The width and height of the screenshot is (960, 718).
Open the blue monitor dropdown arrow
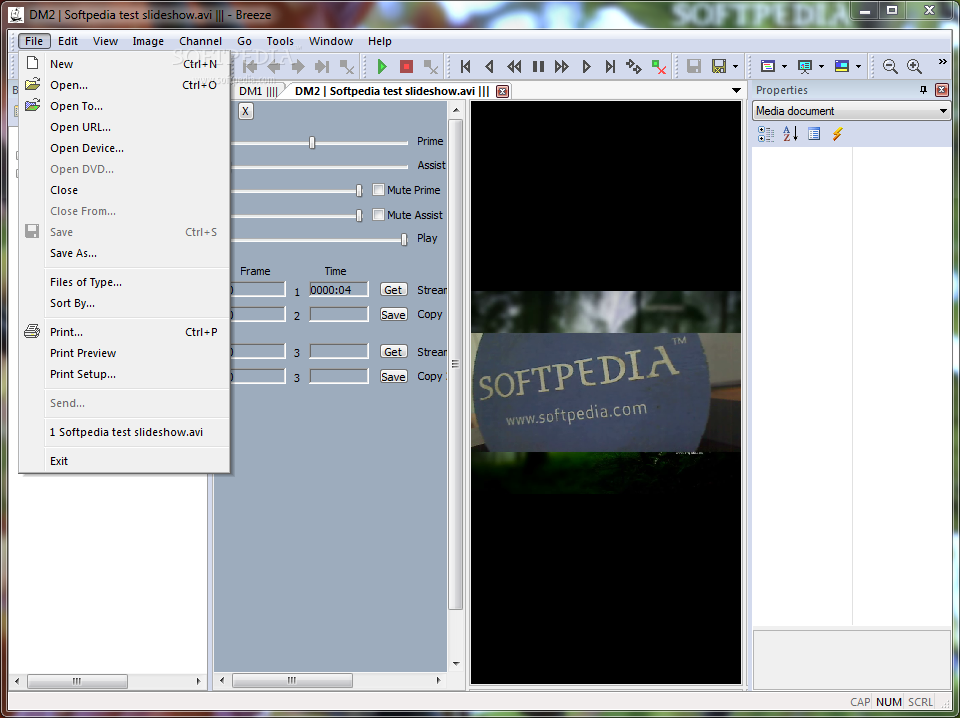858,67
